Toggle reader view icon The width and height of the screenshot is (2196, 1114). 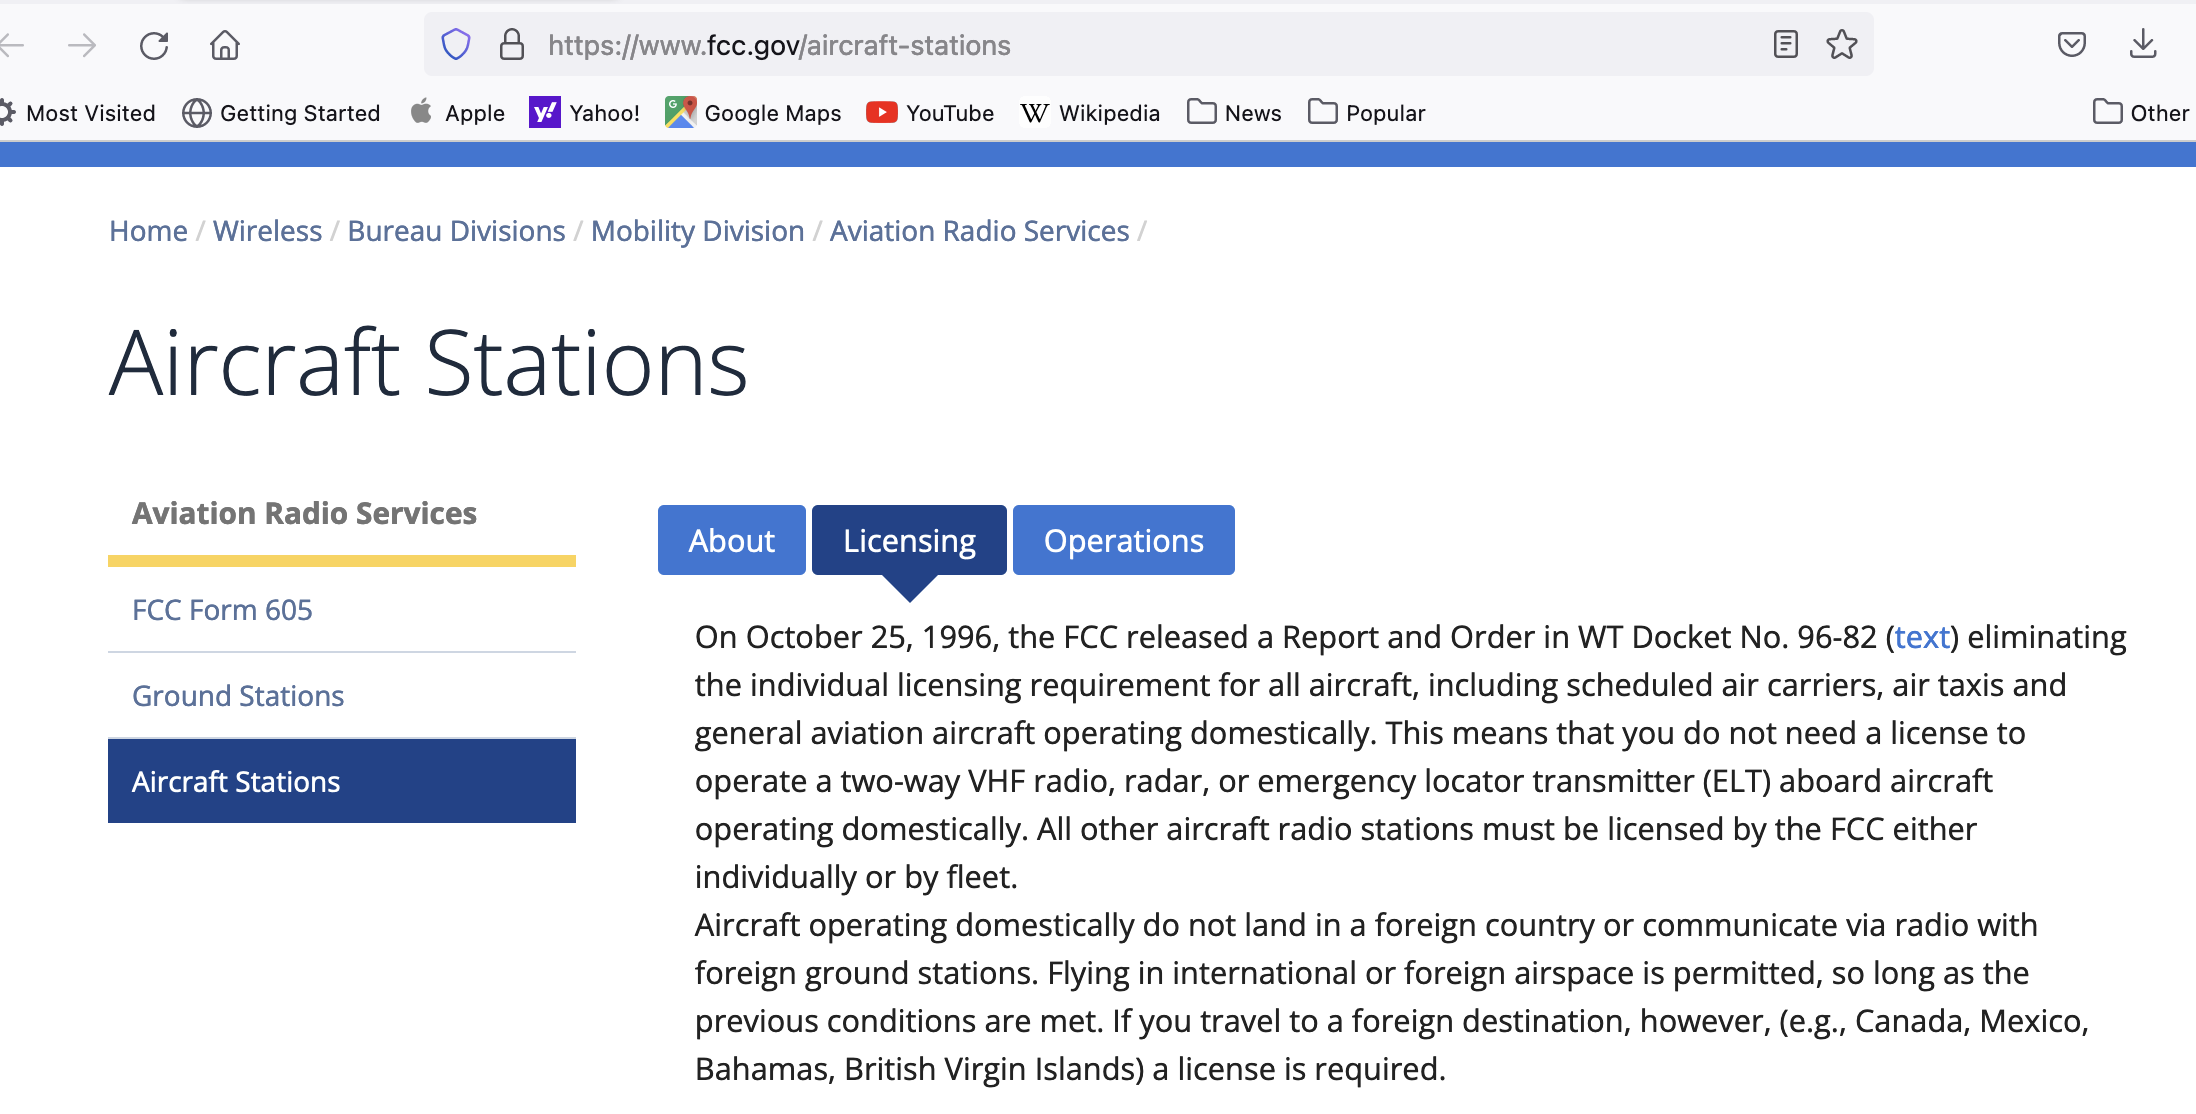(x=1785, y=45)
